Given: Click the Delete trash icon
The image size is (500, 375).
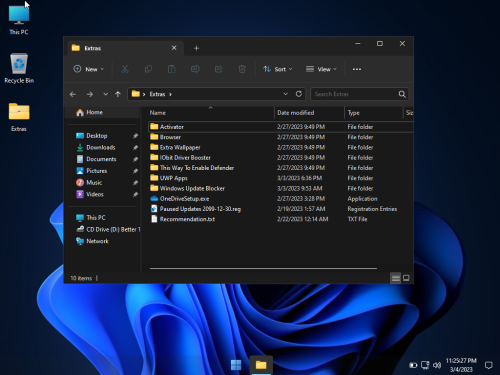Looking at the screenshot, I should point(242,69).
